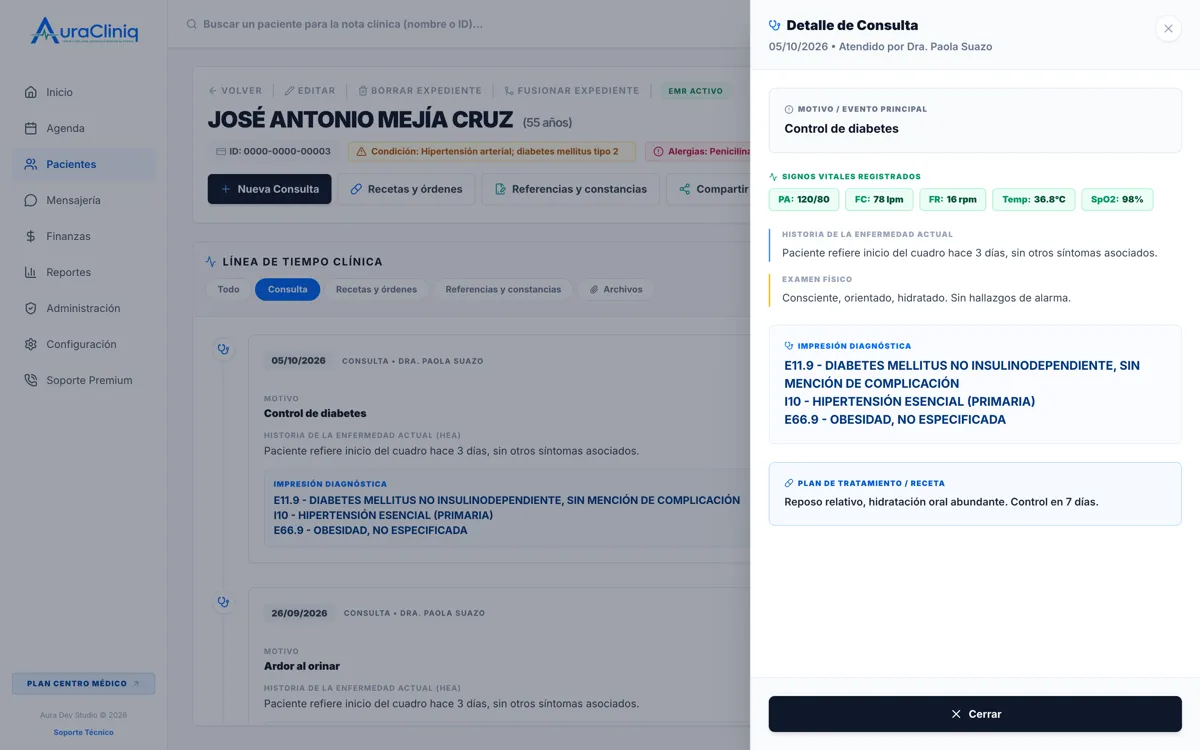Click the Reportes bar chart icon

(x=31, y=272)
